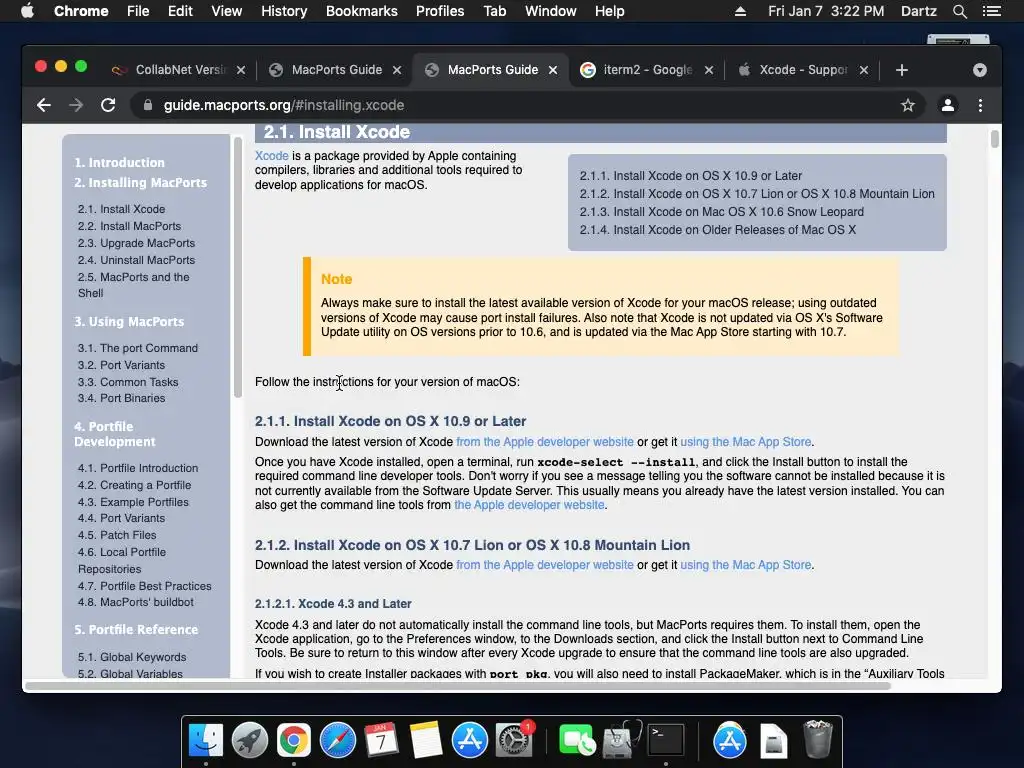Open the first App Store Dock icon
Viewport: 1024px width, 768px height.
click(470, 740)
